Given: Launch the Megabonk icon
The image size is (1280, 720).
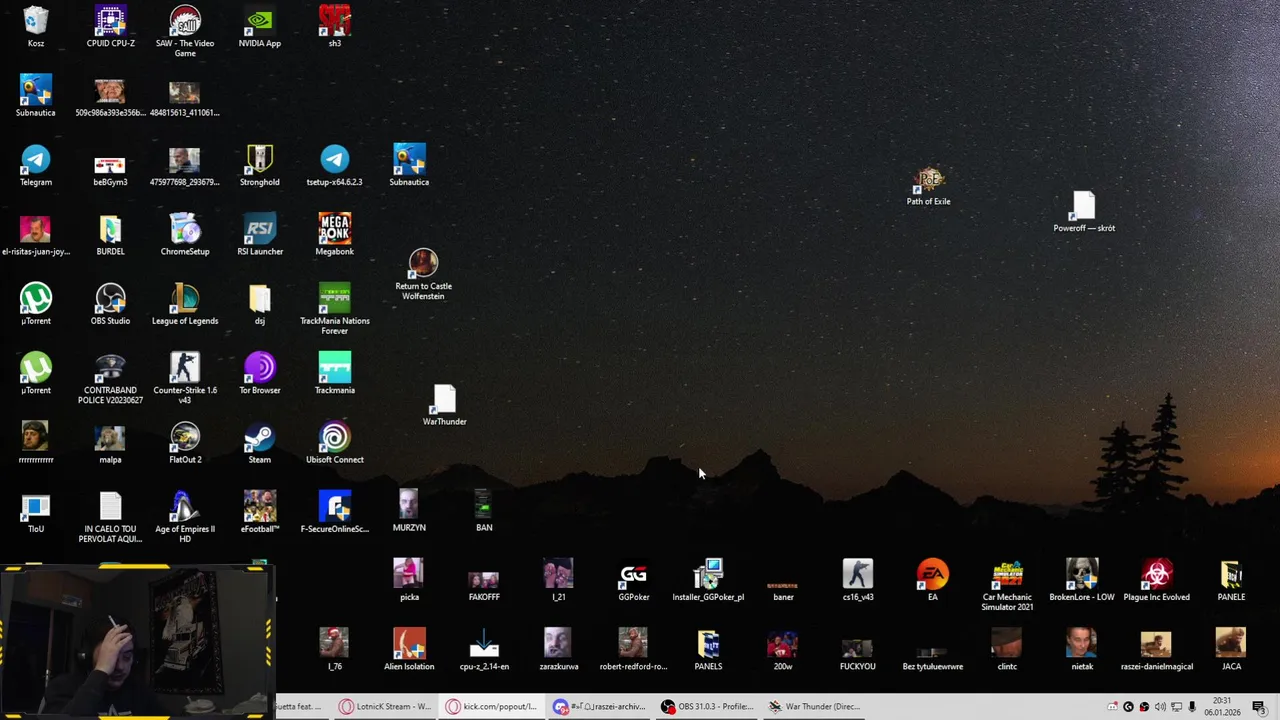Looking at the screenshot, I should [x=335, y=234].
